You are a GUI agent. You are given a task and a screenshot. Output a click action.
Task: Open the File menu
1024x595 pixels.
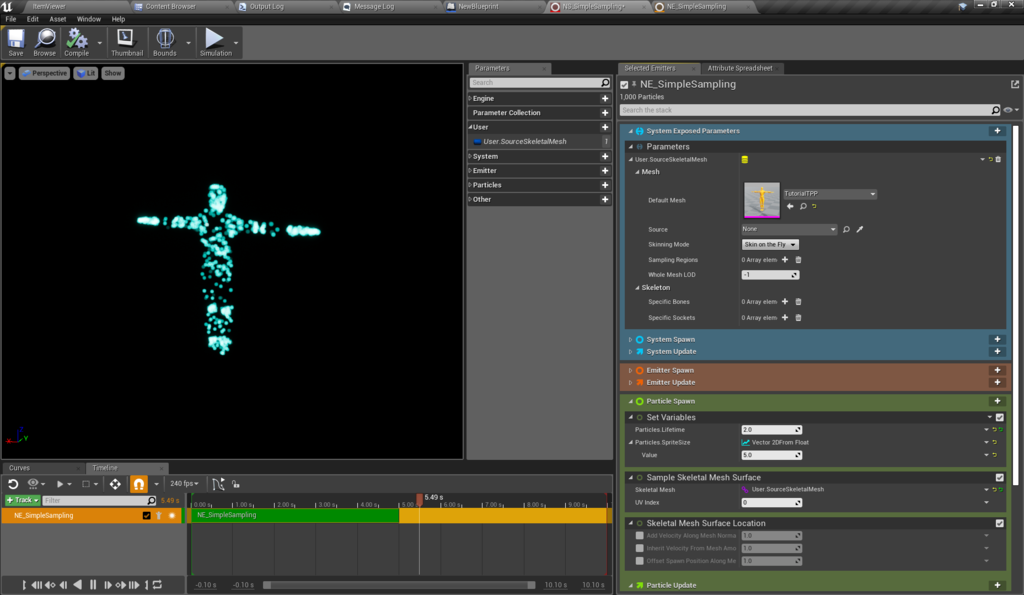click(x=11, y=19)
